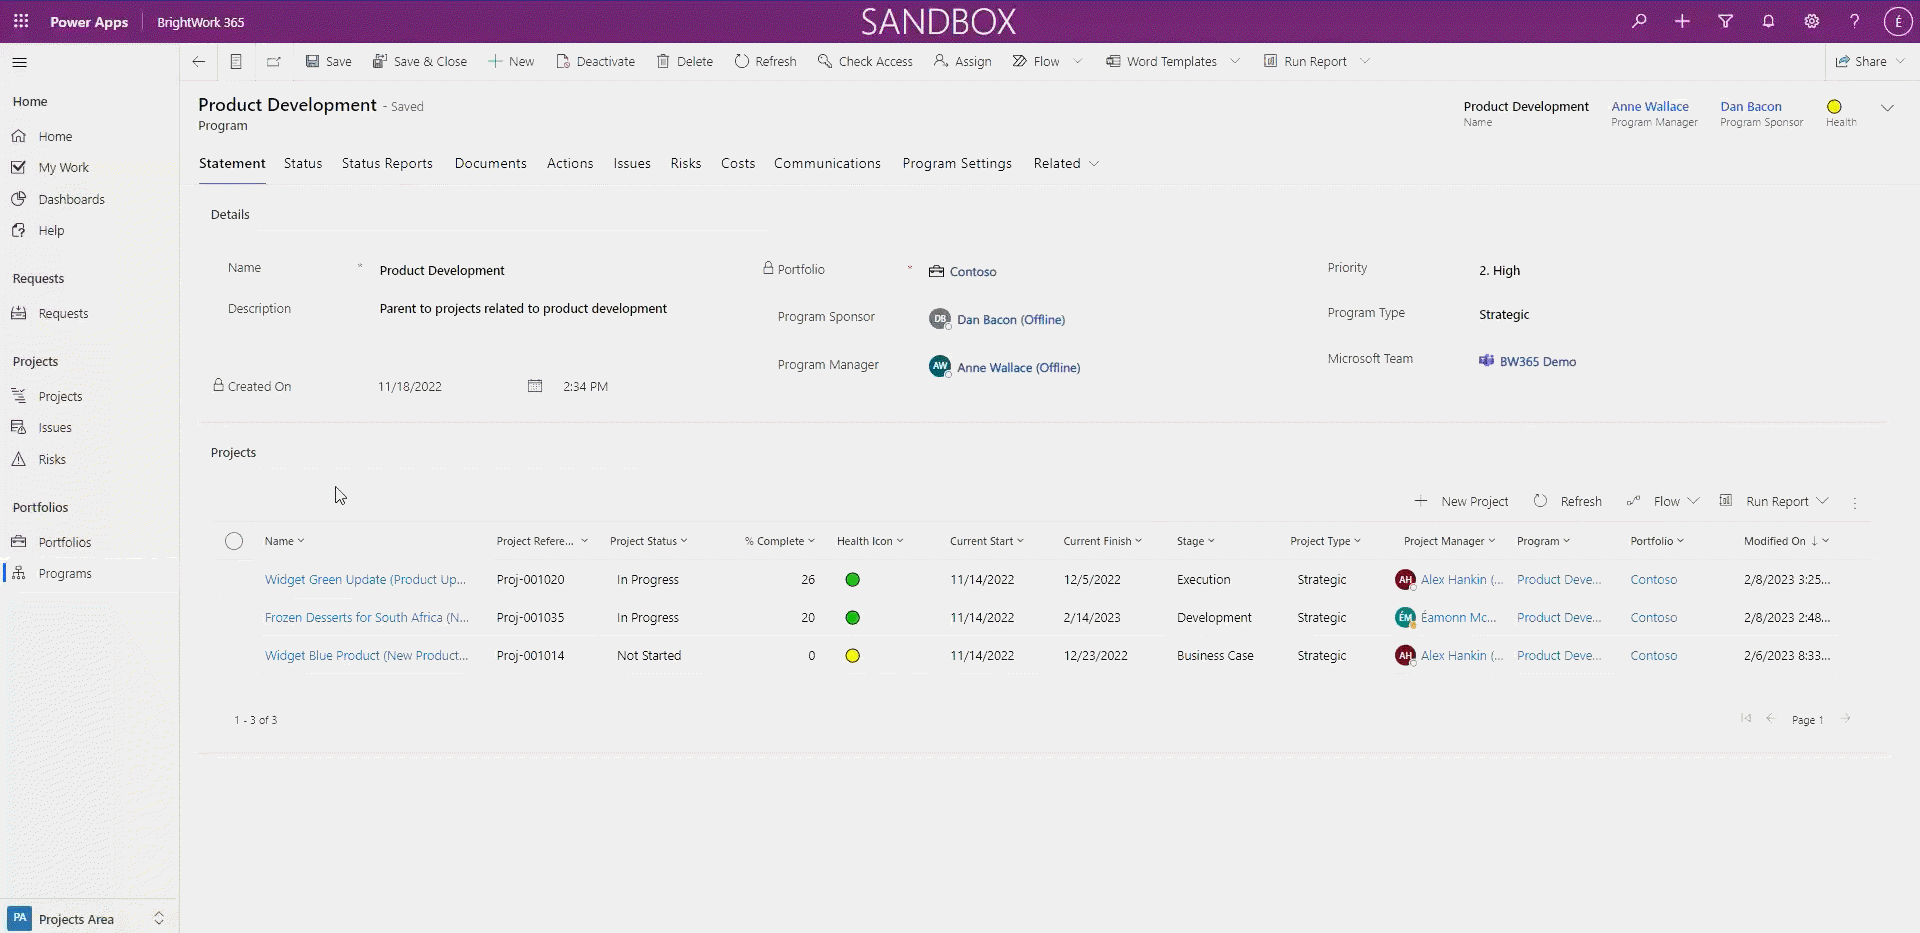Expand the header details chevron
The image size is (1920, 933).
click(1888, 108)
